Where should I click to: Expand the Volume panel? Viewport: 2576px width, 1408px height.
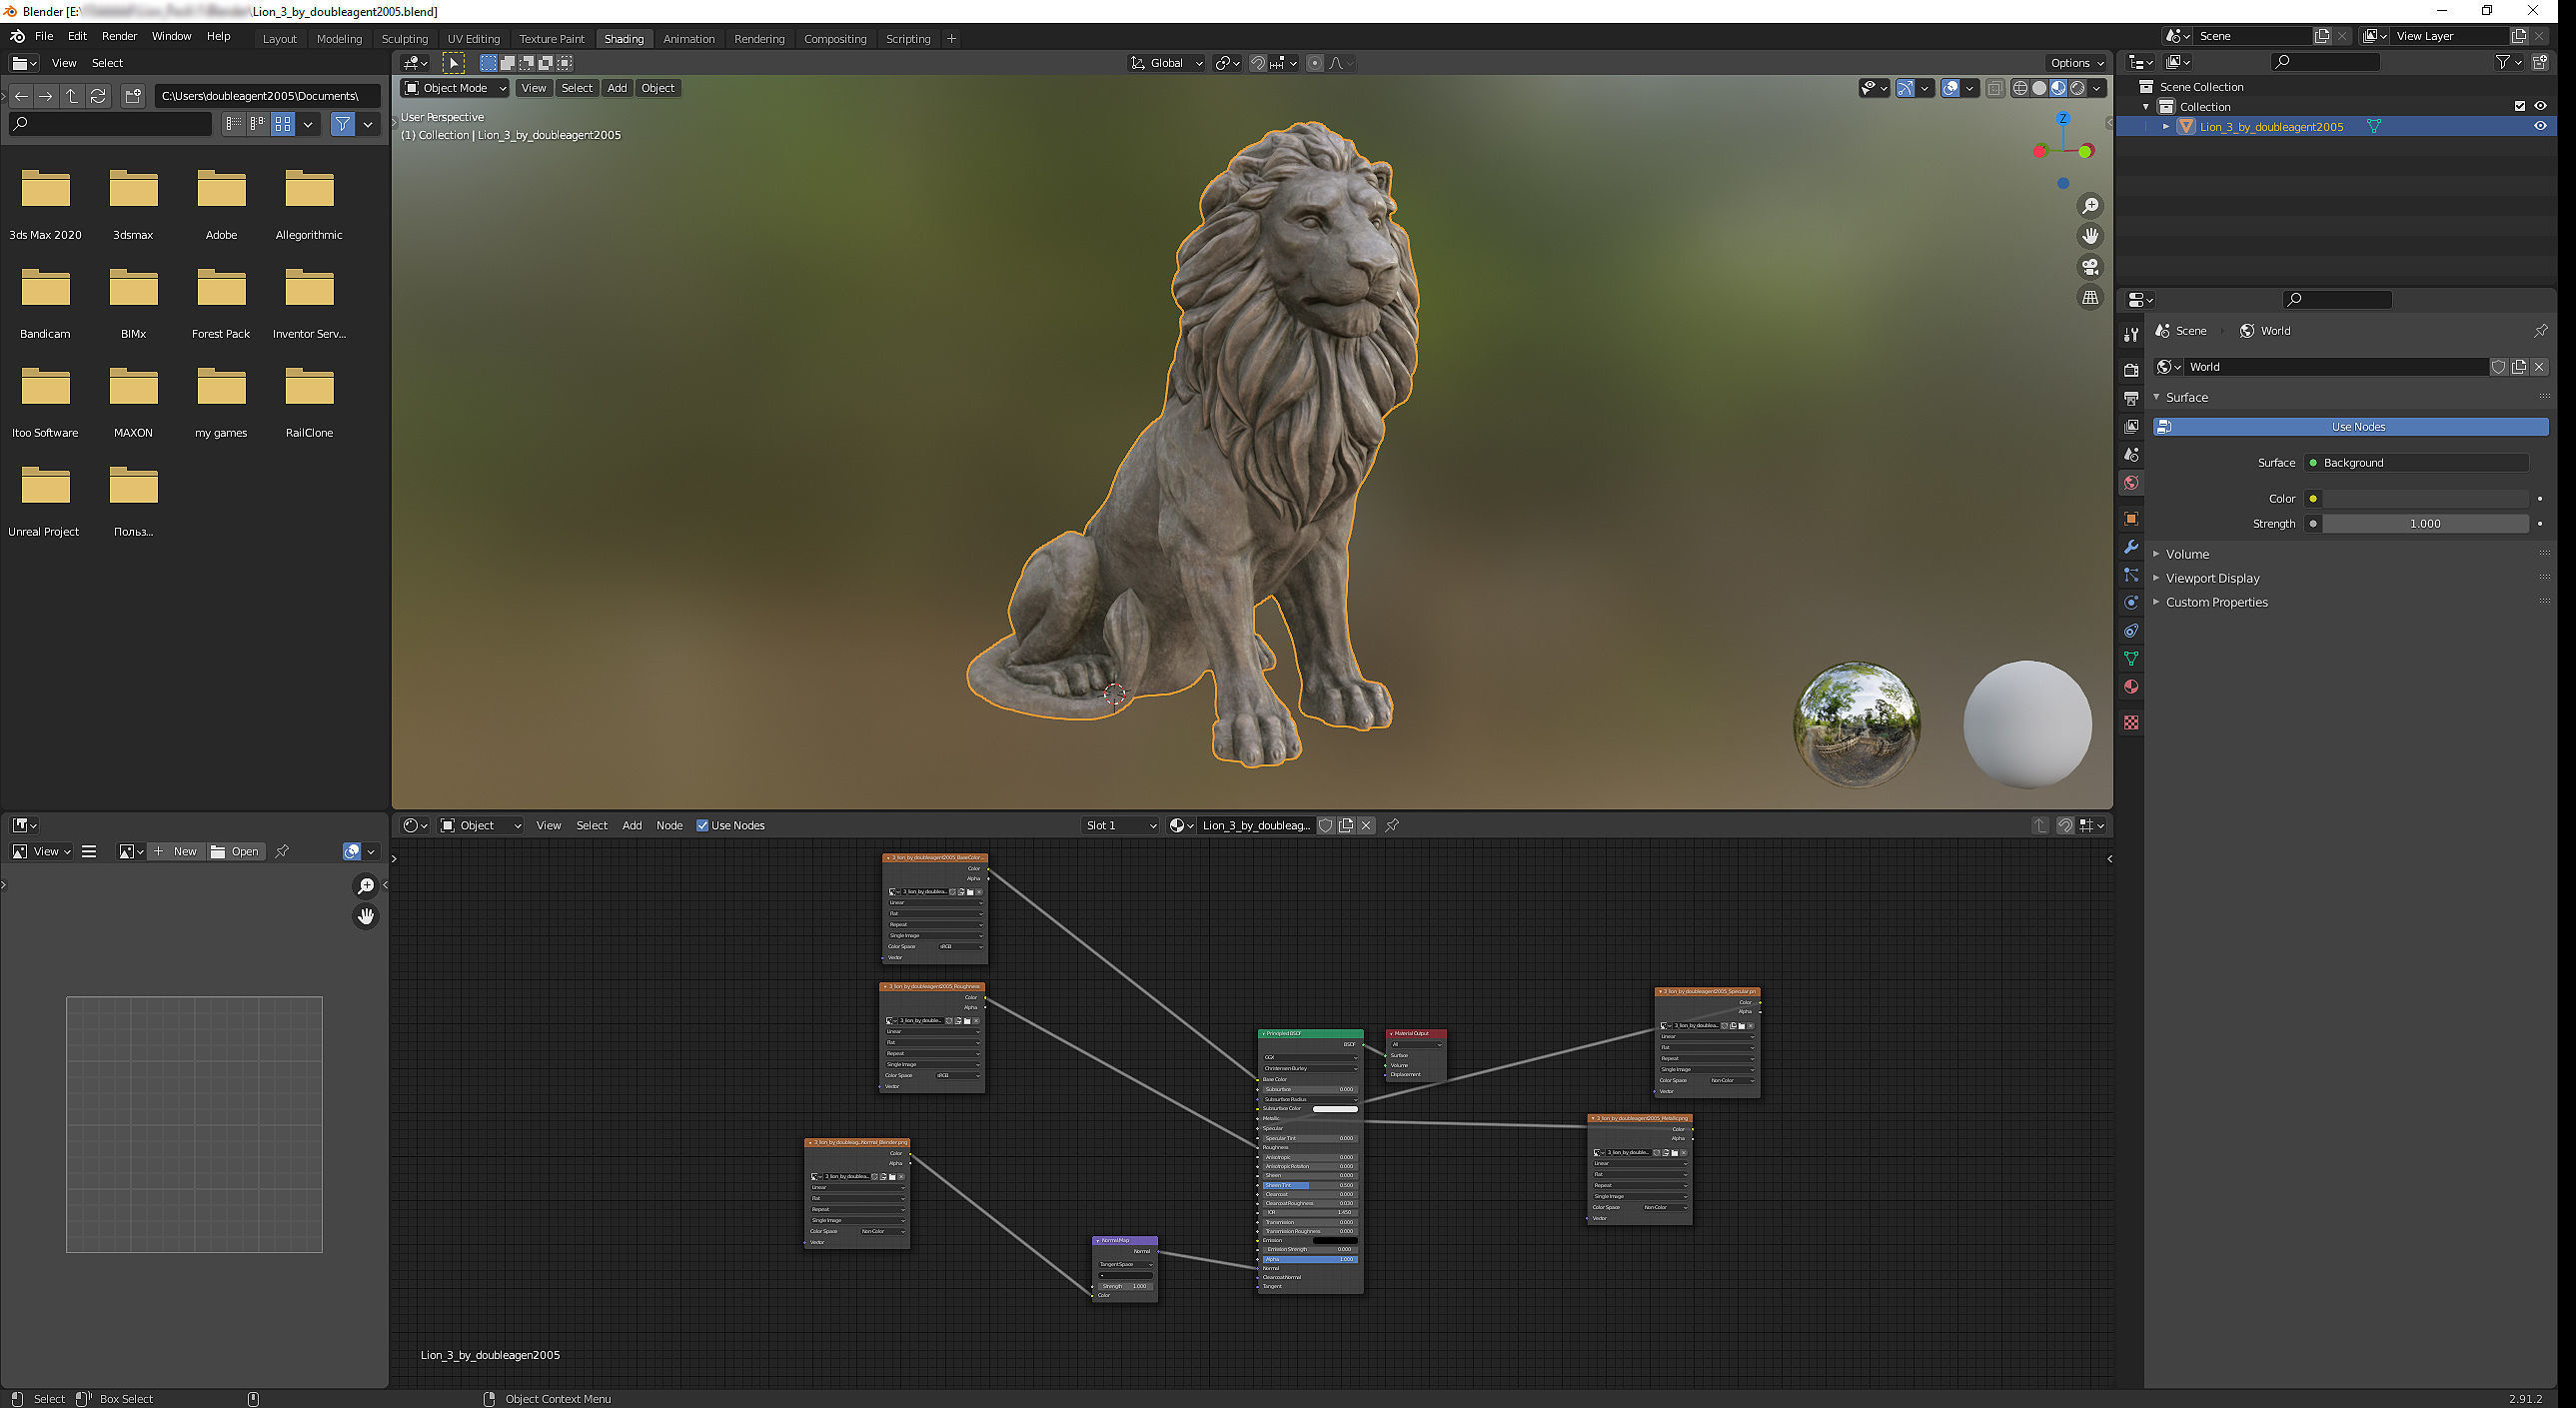[2187, 554]
